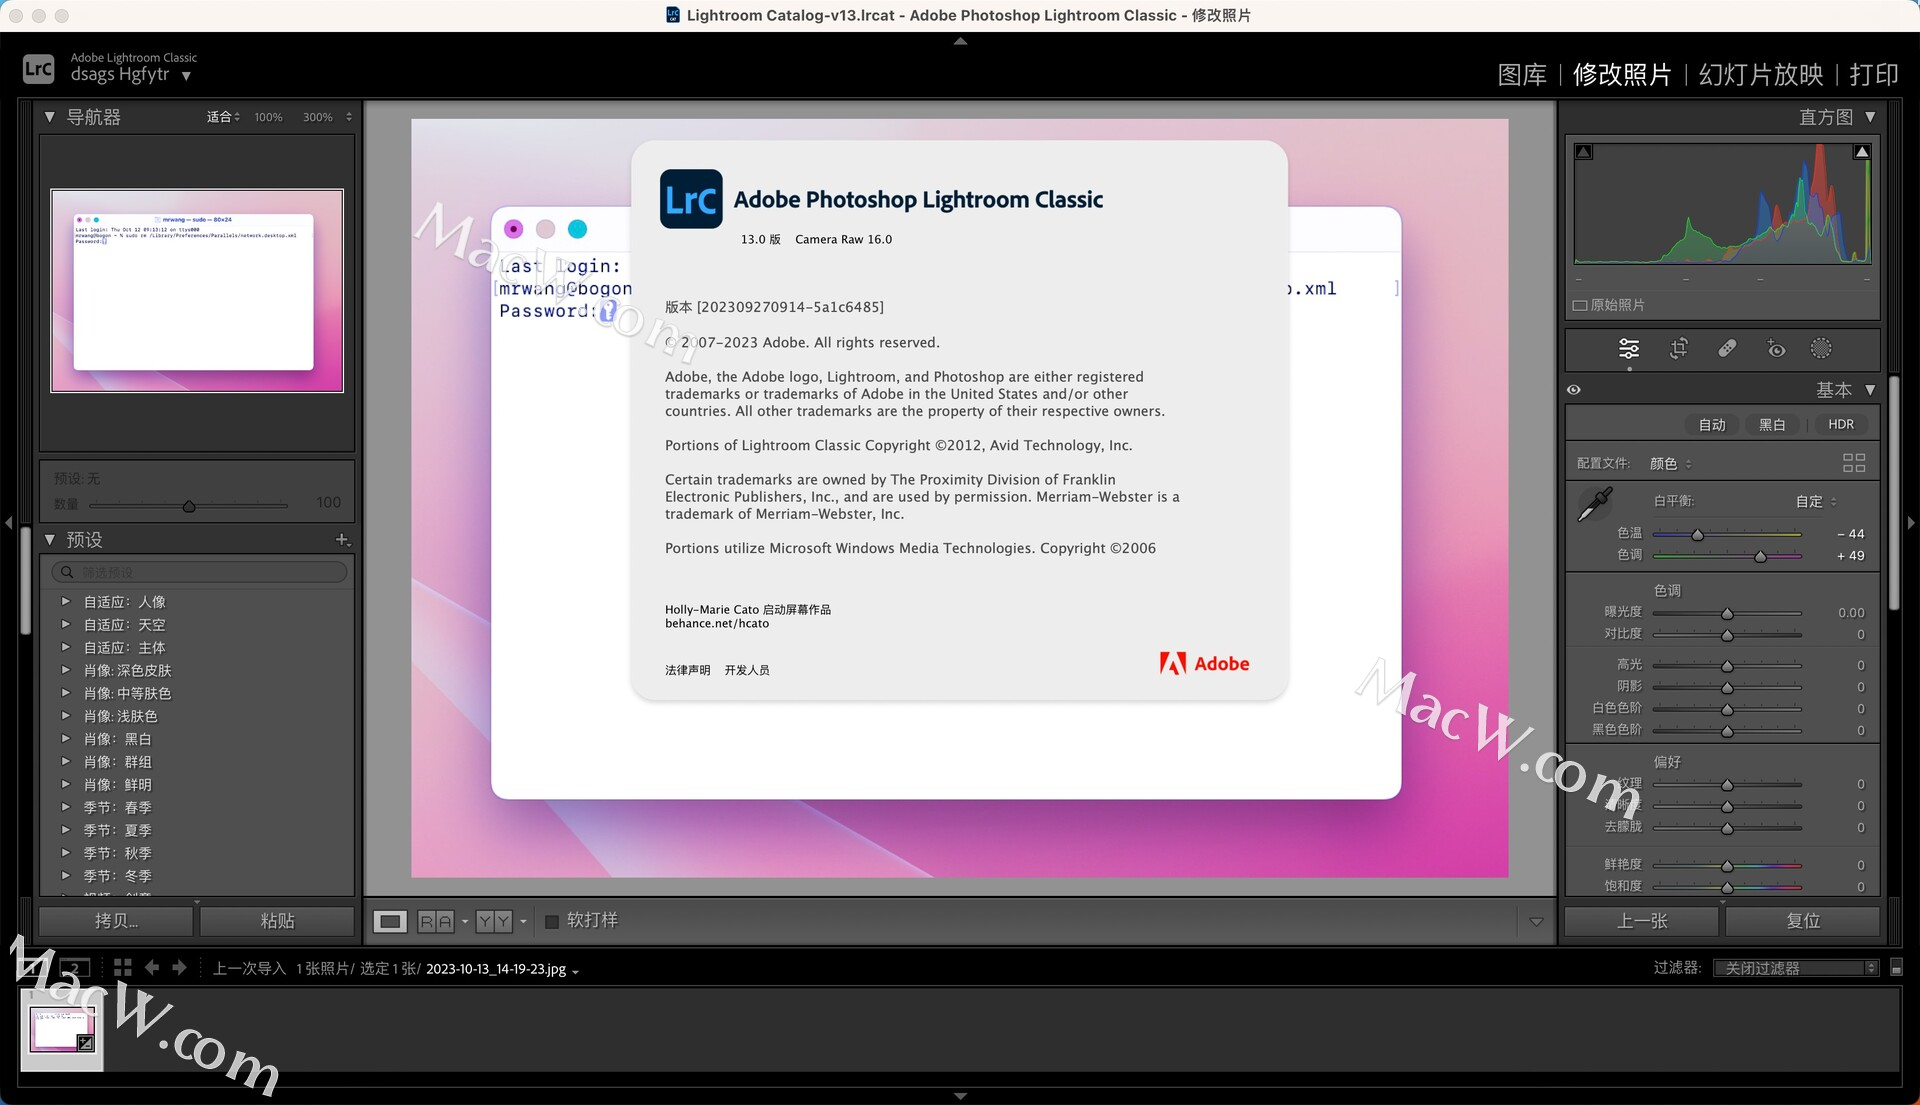This screenshot has height=1105, width=1920.
Task: Open the filename source dropdown arrow
Action: (575, 971)
